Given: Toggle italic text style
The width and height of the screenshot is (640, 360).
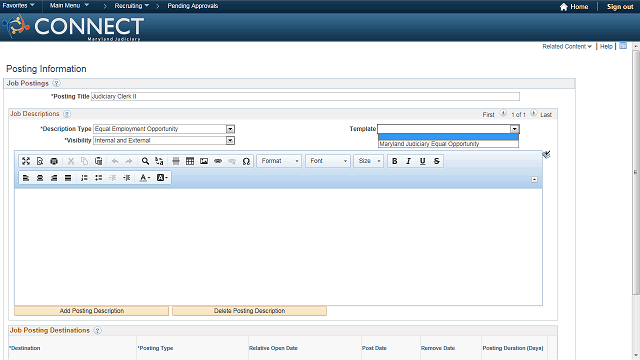Looking at the screenshot, I should [409, 161].
